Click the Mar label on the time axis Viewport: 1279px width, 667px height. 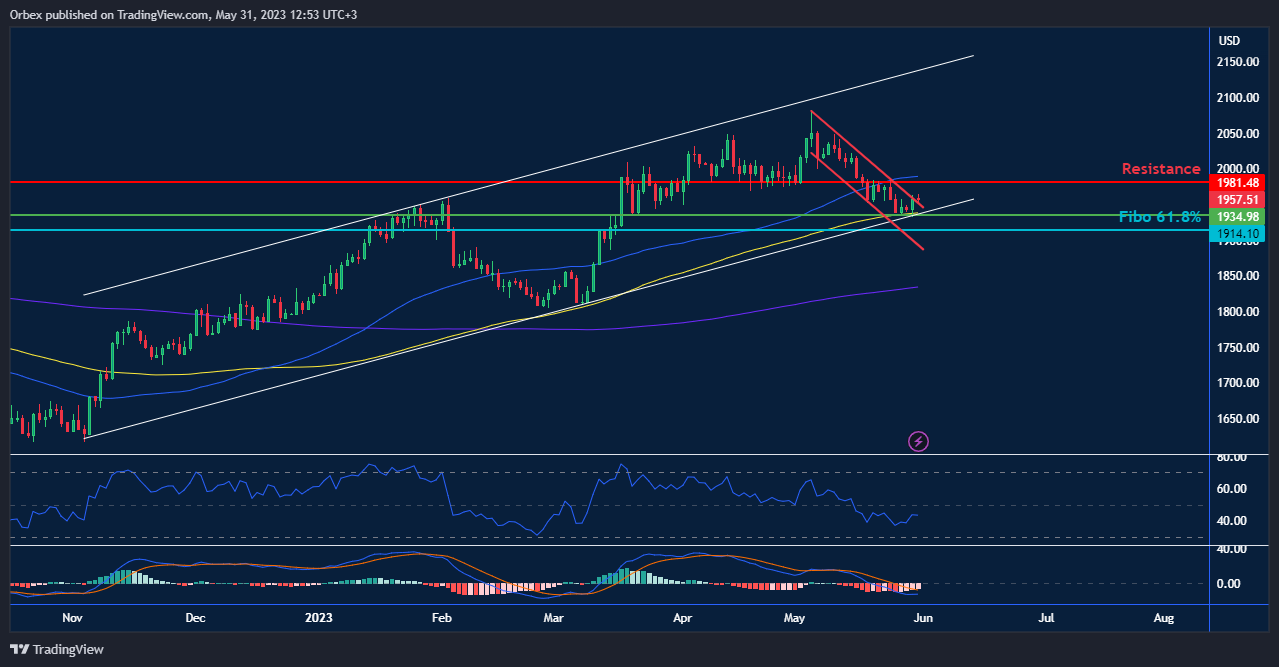[x=554, y=618]
